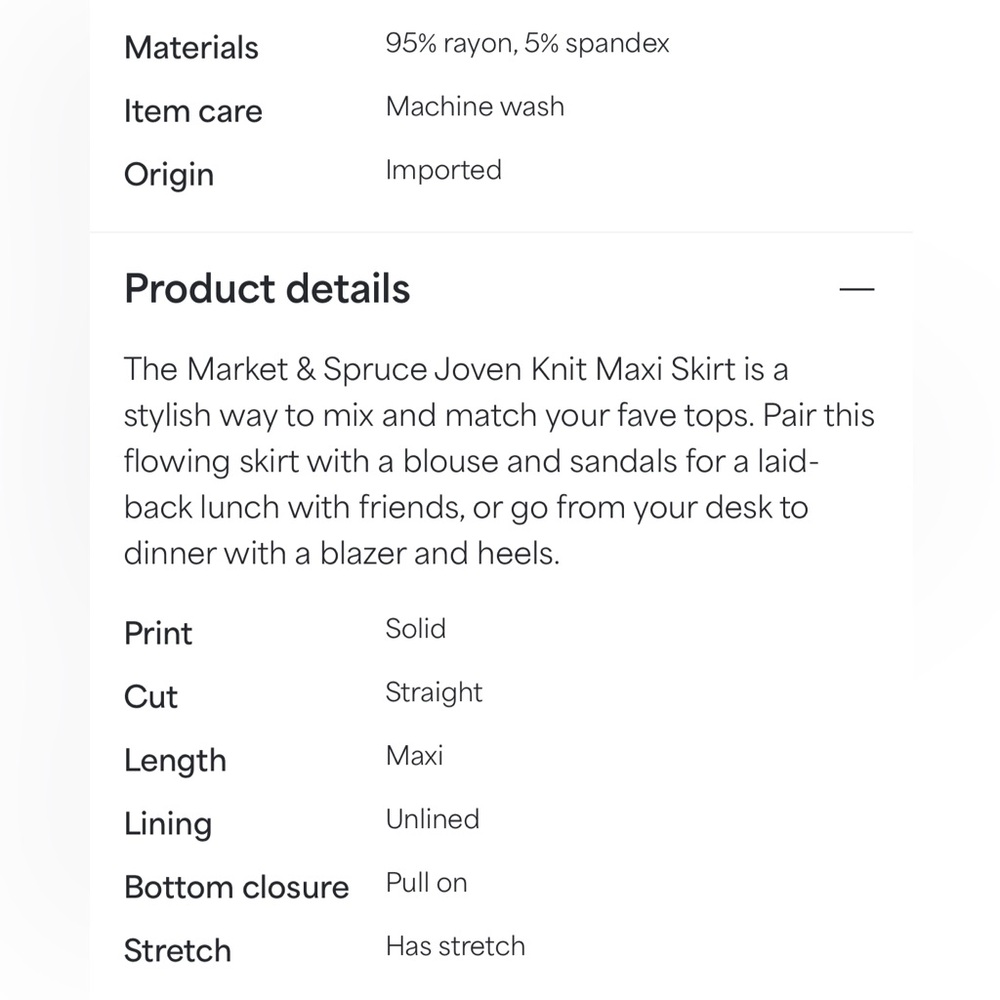1000x1000 pixels.
Task: Select the Lining label
Action: click(168, 823)
